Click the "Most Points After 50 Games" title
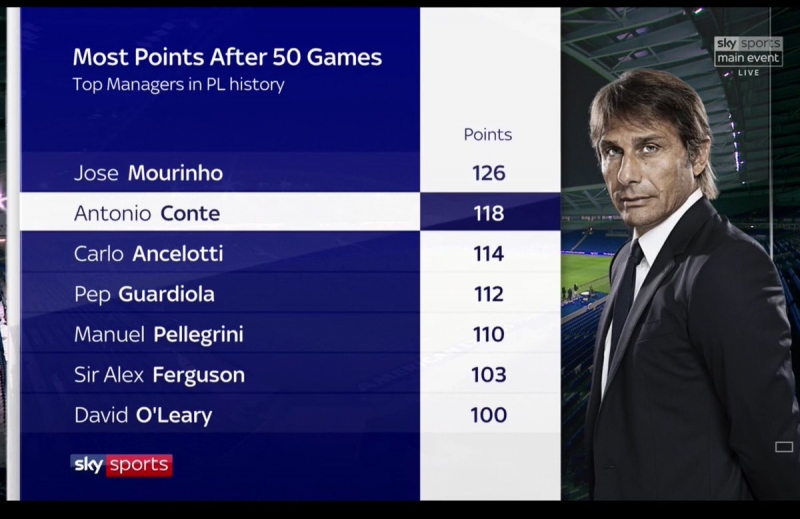Image resolution: width=800 pixels, height=519 pixels. point(227,57)
